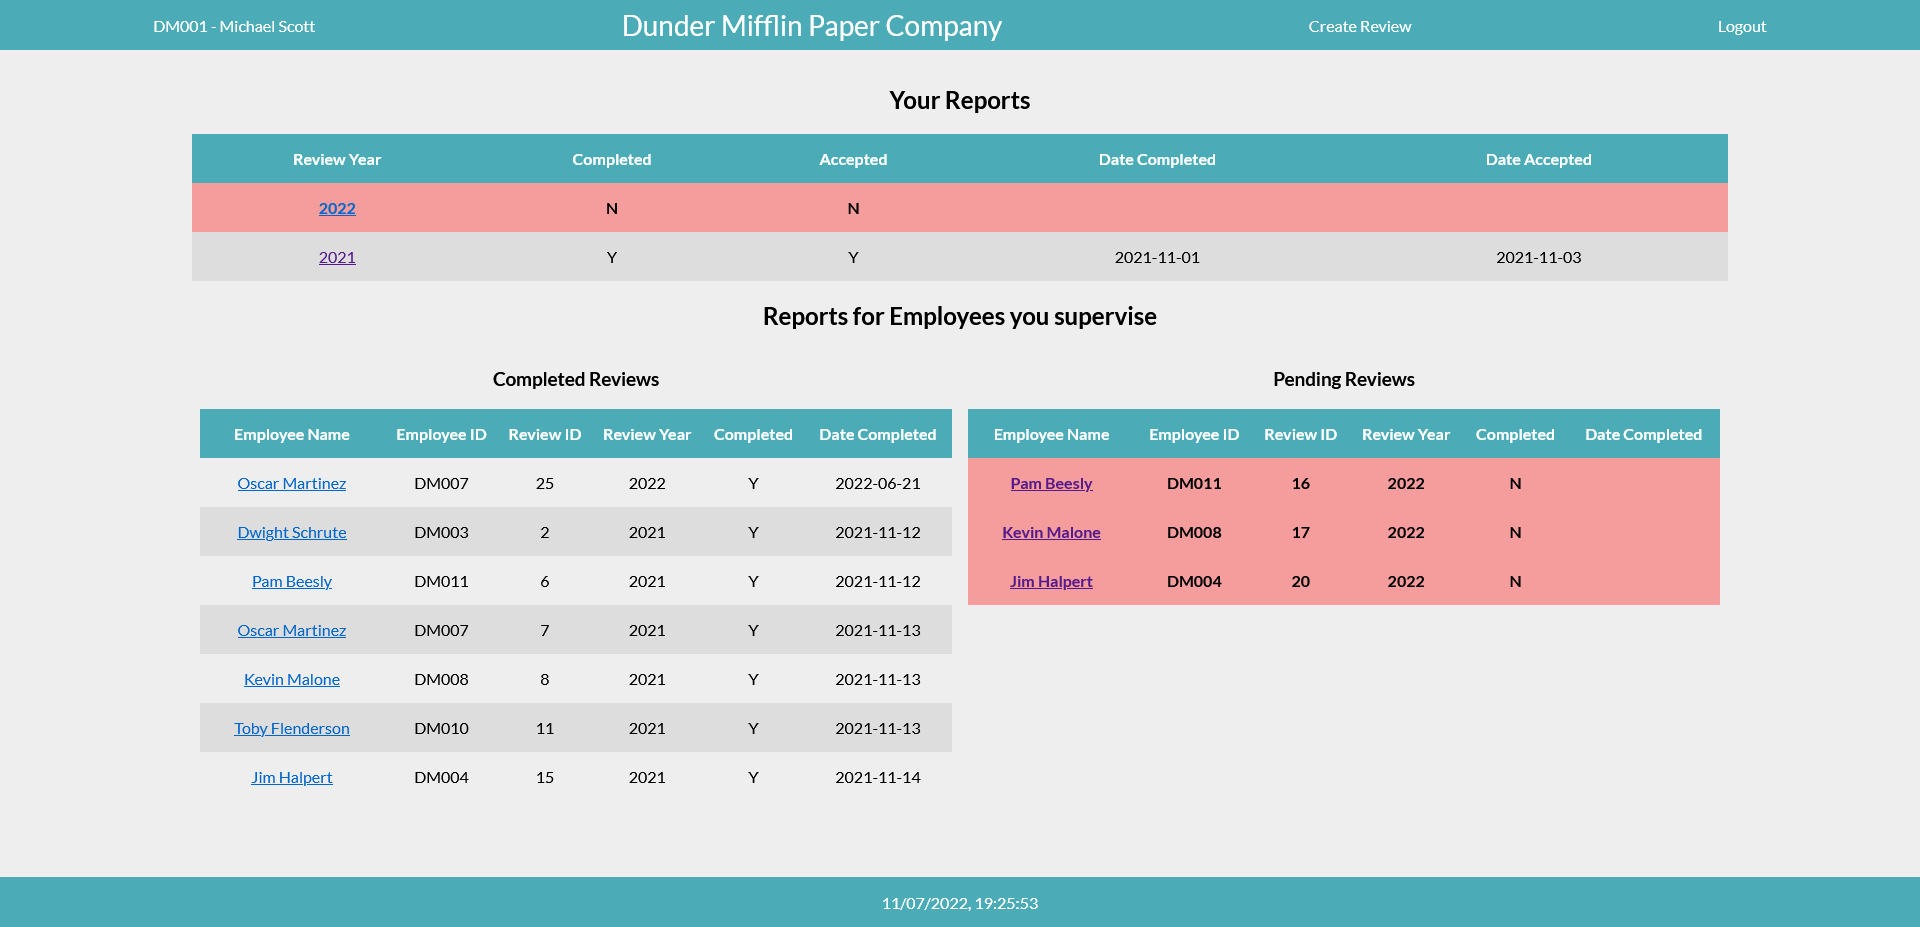
Task: Open Pam Beesly pending 2022 review
Action: (1051, 483)
